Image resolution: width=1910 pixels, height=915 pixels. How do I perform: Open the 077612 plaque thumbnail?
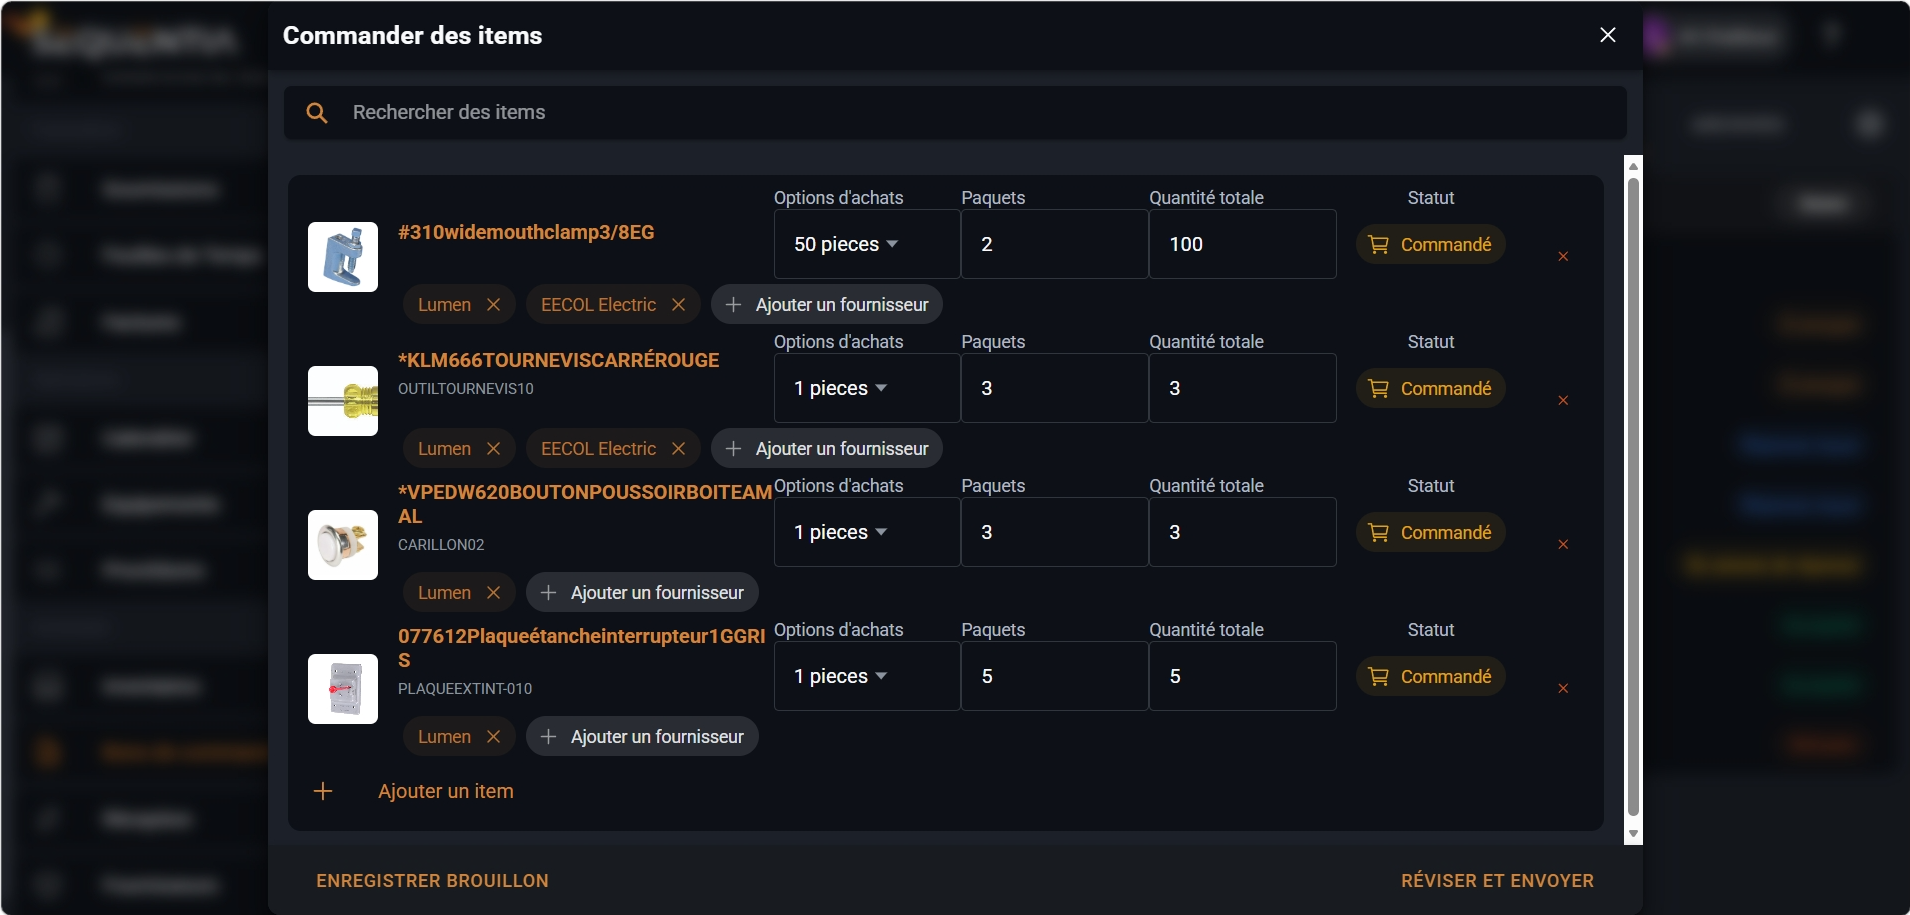[x=343, y=689]
